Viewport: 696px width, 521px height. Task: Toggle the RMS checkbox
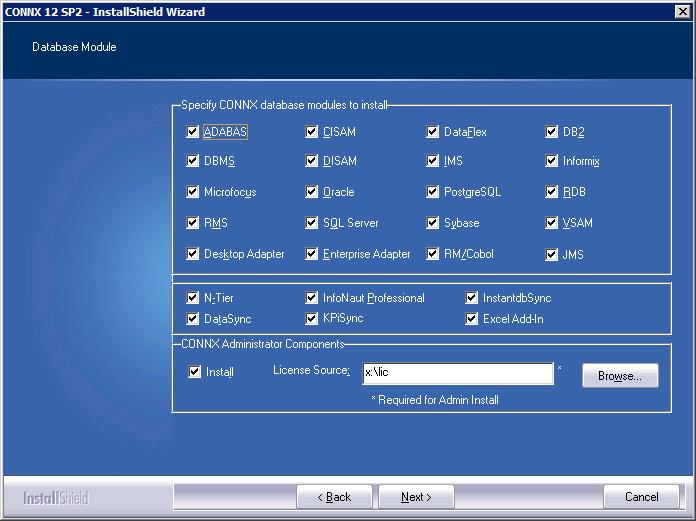click(192, 222)
